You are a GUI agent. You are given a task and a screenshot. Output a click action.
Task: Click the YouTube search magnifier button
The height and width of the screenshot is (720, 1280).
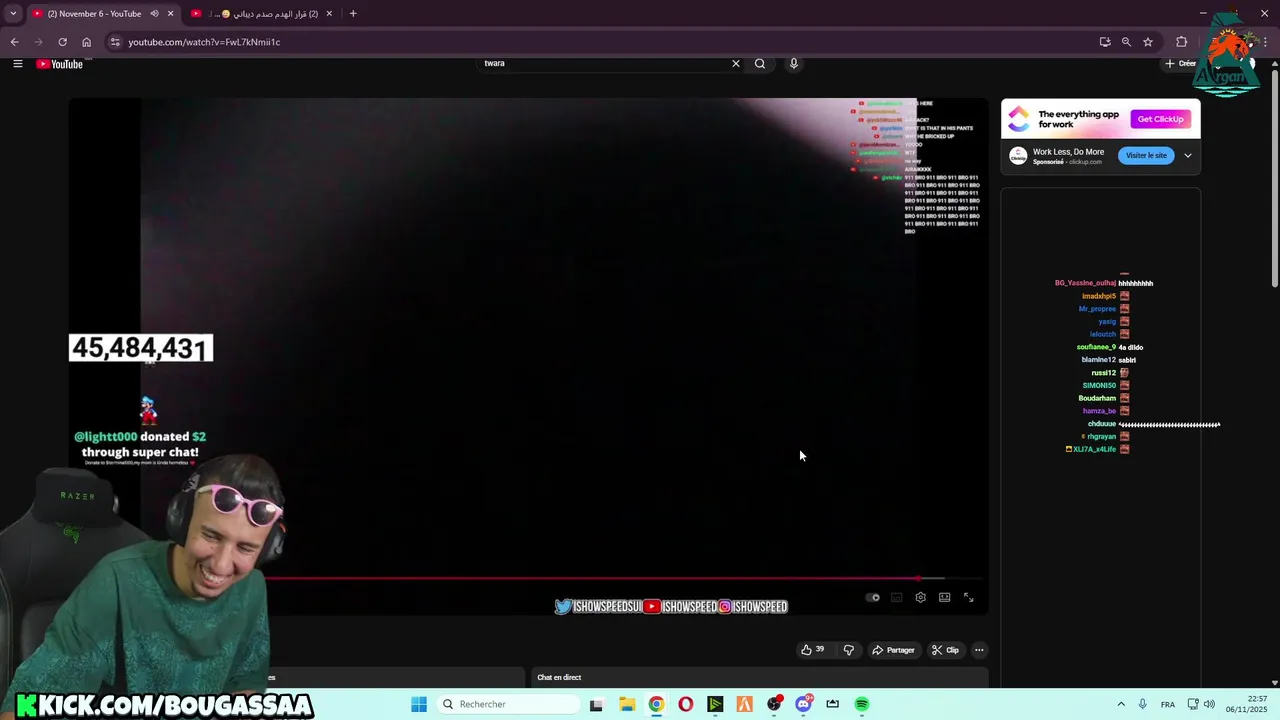760,64
